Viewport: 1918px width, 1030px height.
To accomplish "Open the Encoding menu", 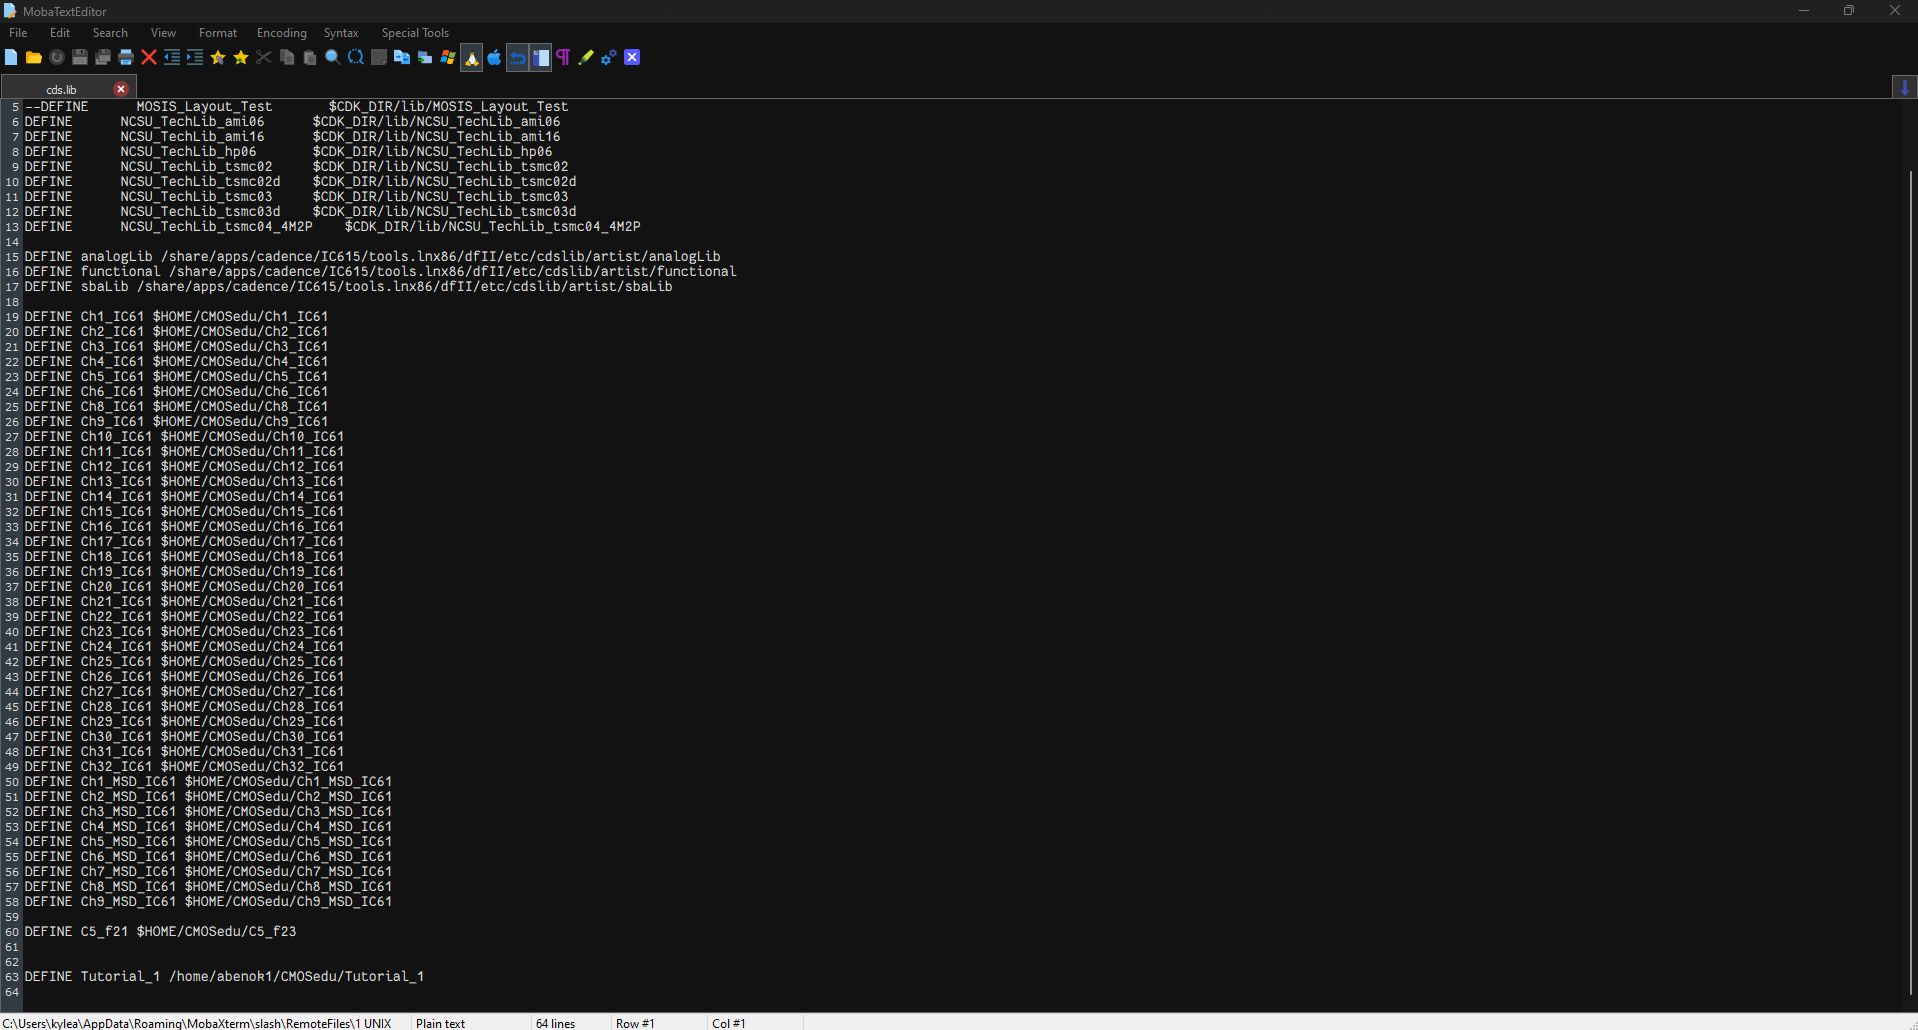I will click(x=282, y=33).
